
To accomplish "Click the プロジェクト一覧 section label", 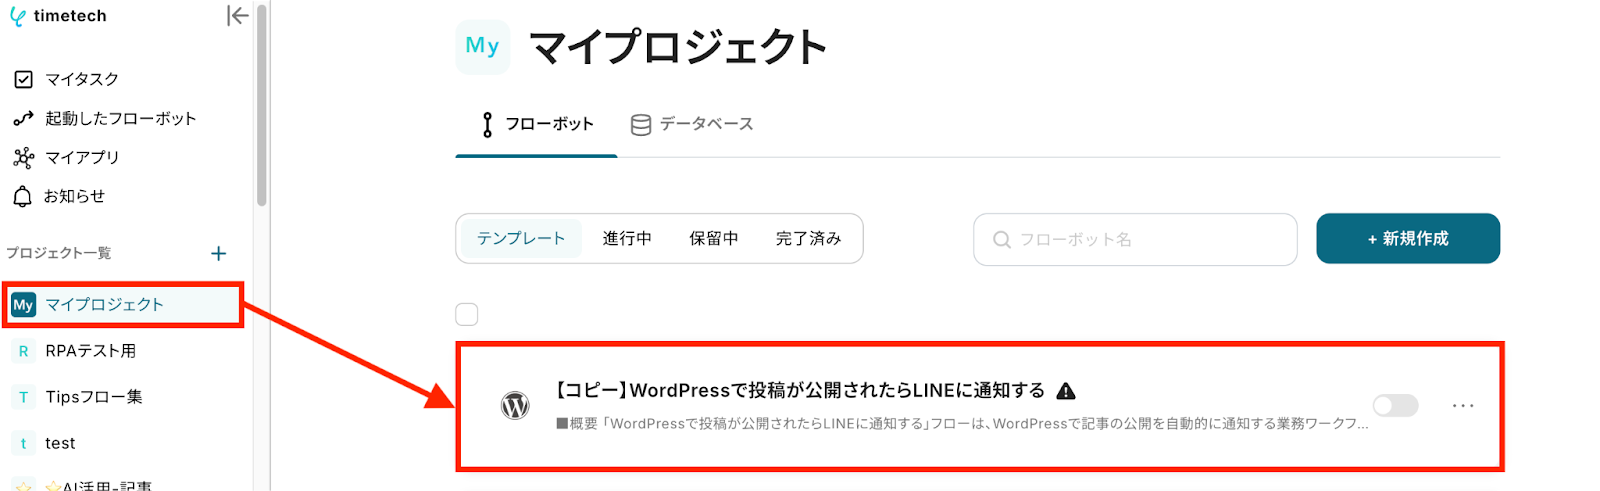I will [59, 253].
